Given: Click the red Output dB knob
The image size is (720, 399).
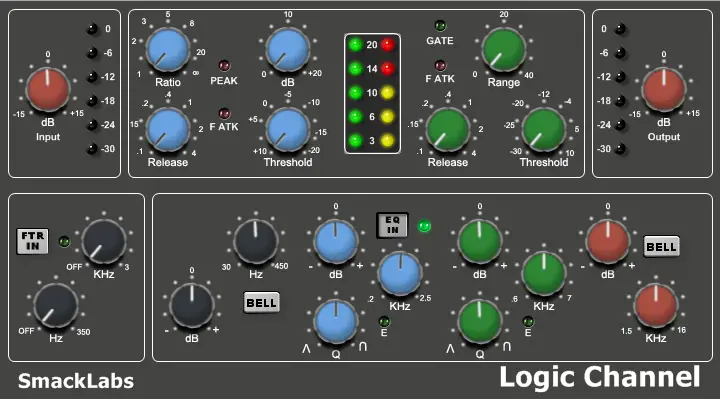Looking at the screenshot, I should 664,90.
